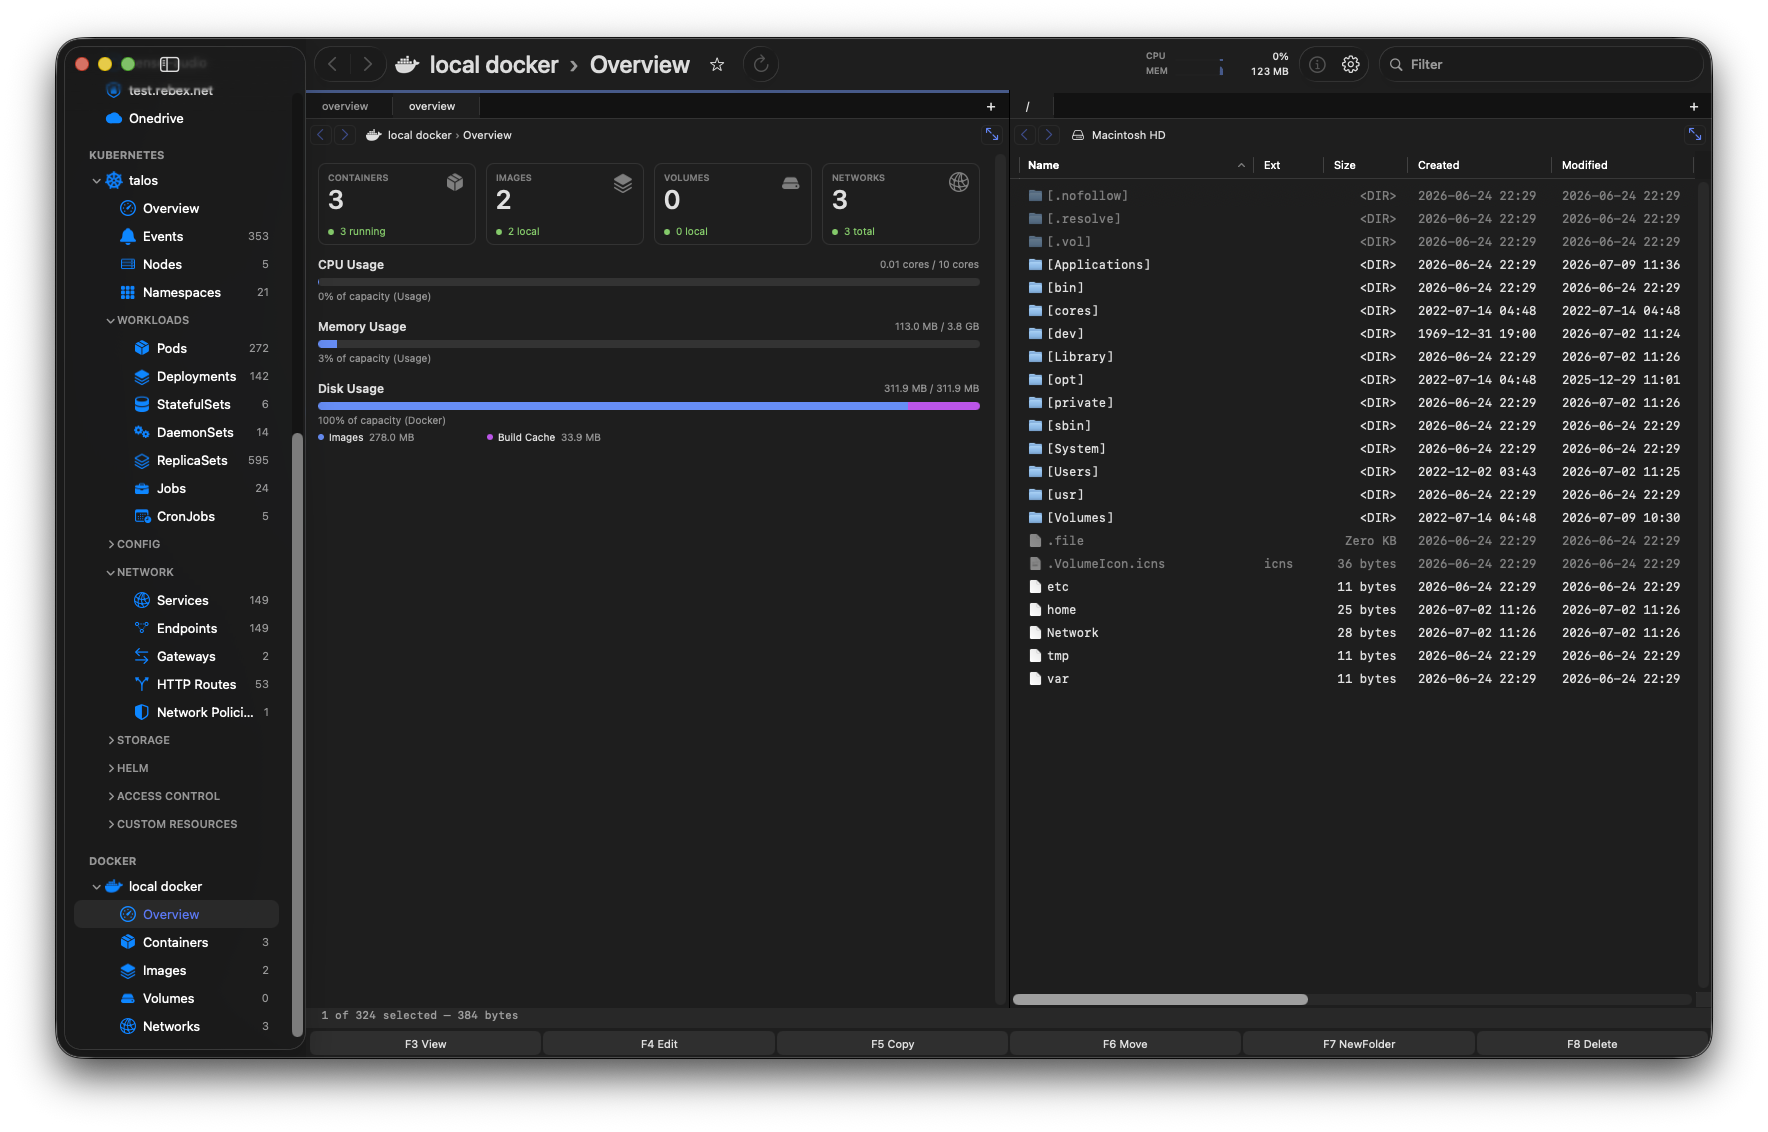Select the .VolumeIcon.icns file
1768x1132 pixels.
1354,563
